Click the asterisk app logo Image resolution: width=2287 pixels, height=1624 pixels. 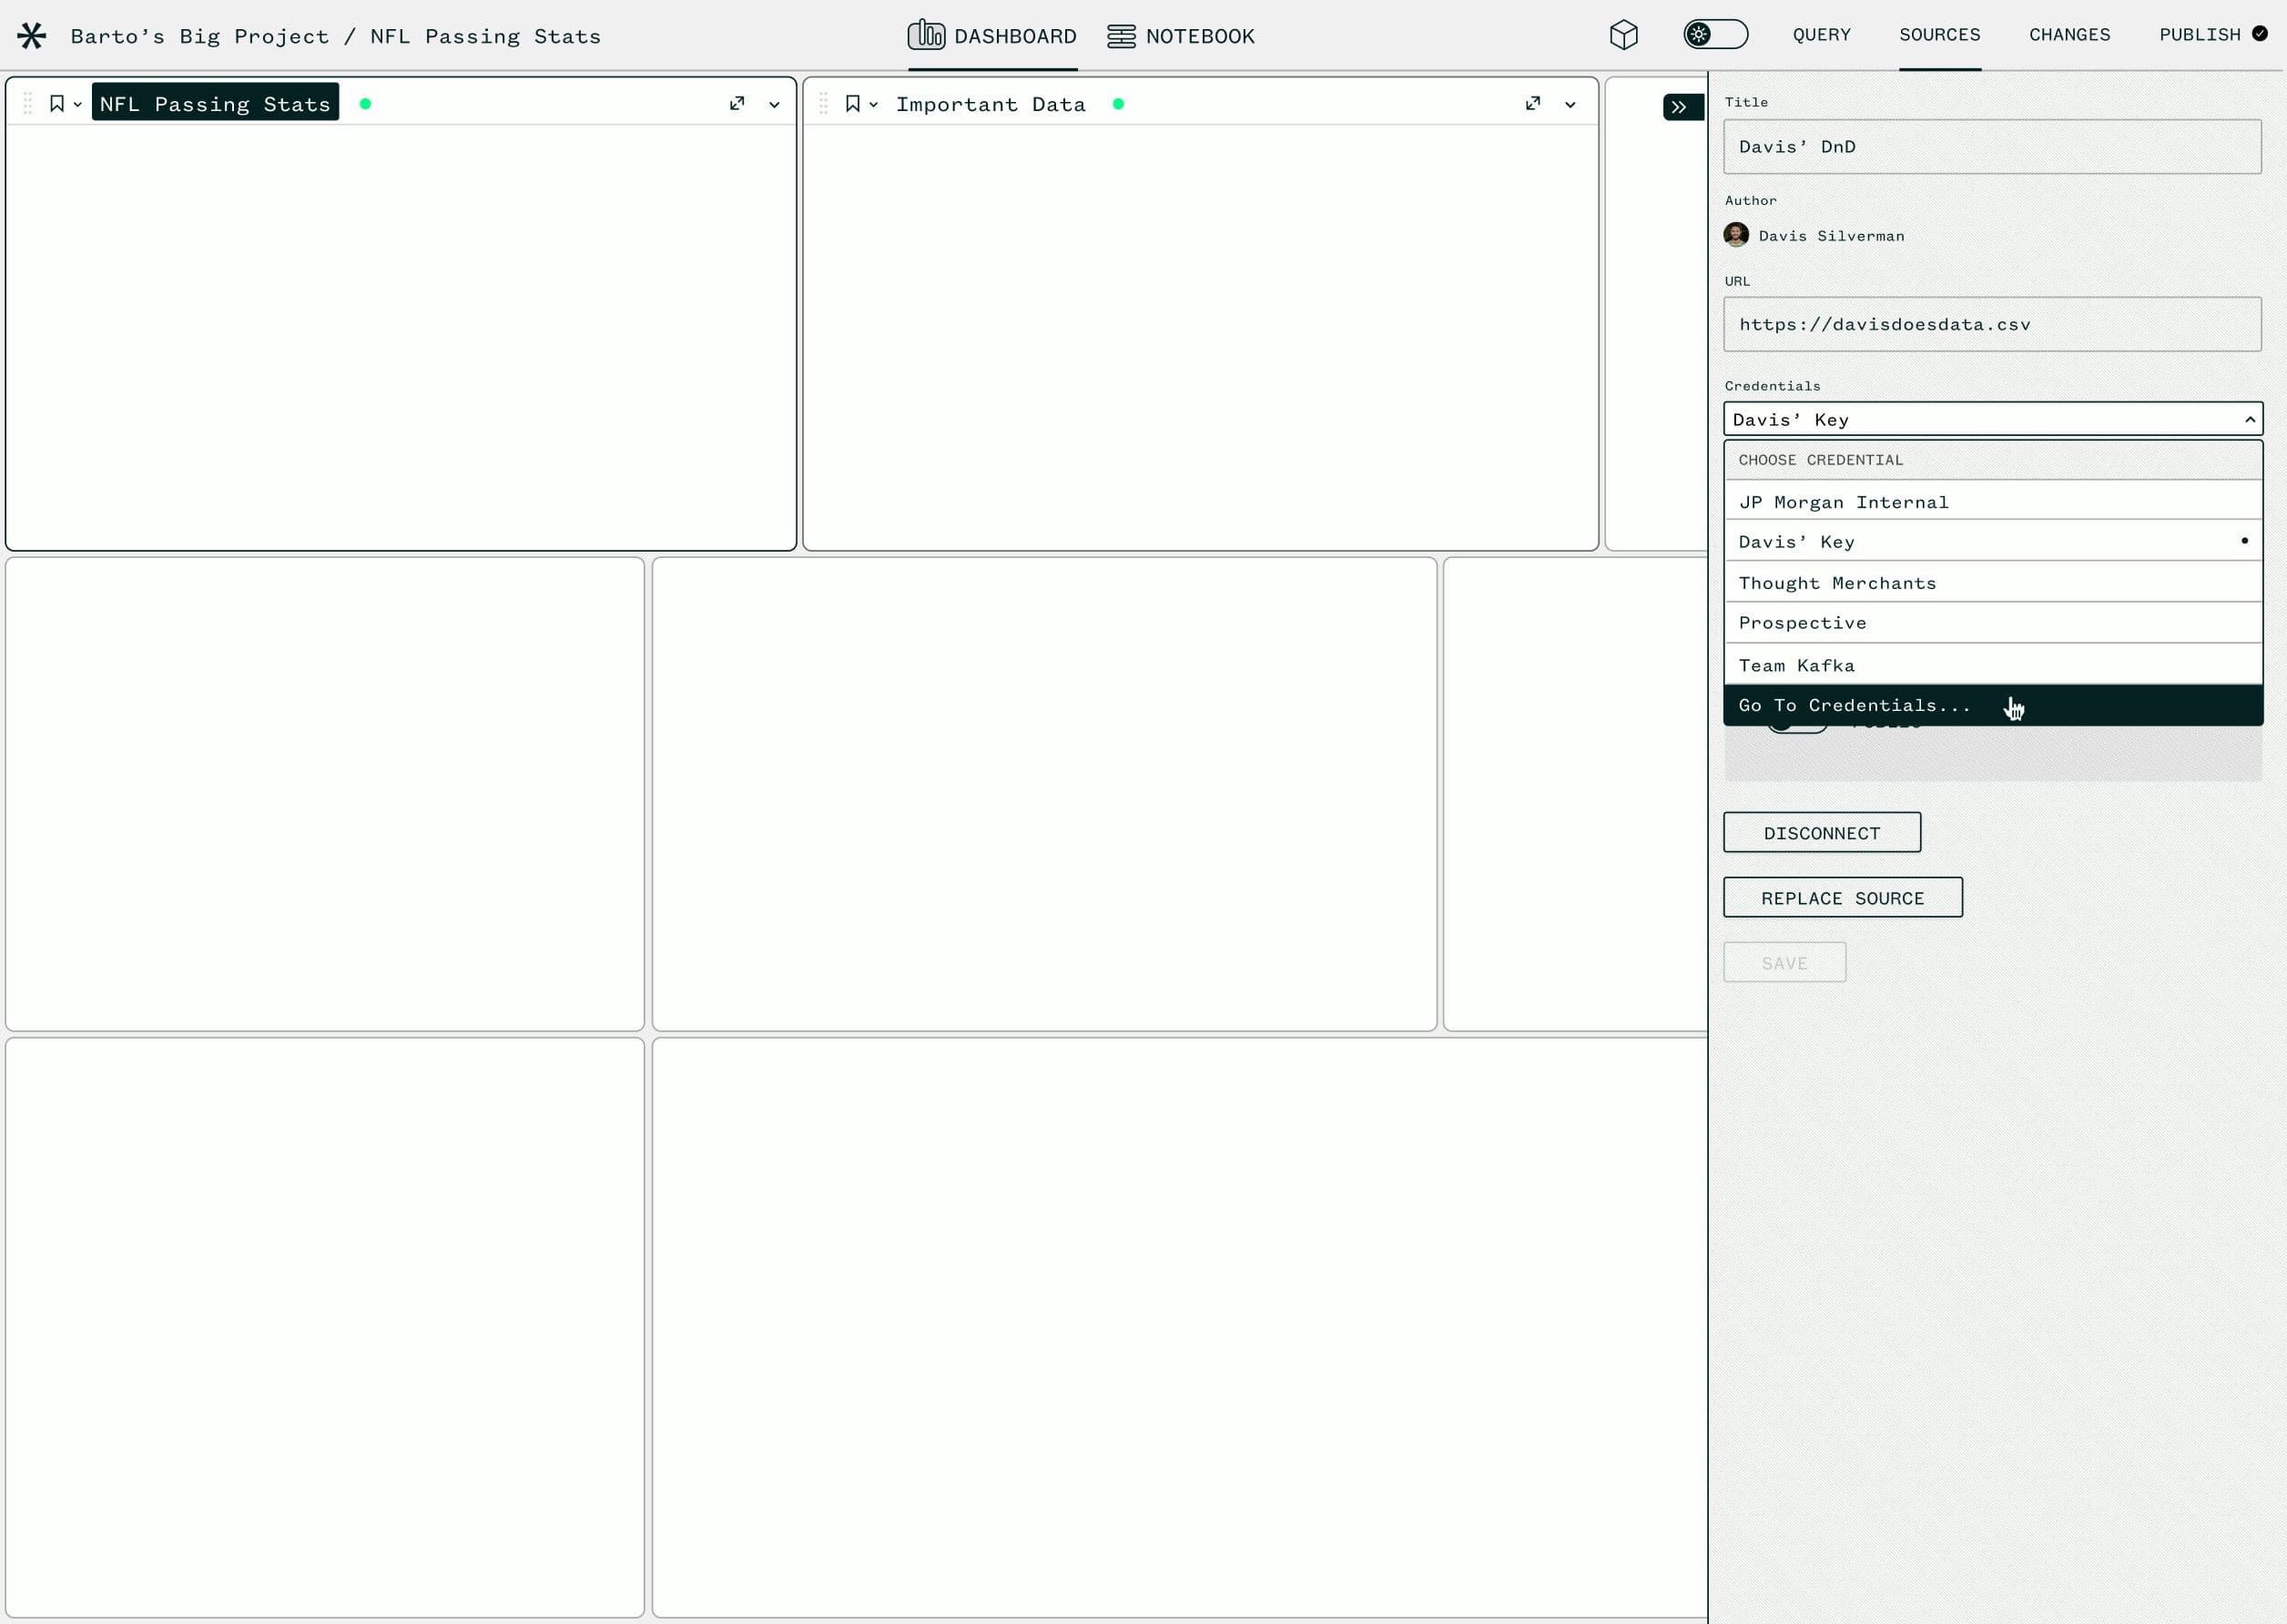click(32, 36)
